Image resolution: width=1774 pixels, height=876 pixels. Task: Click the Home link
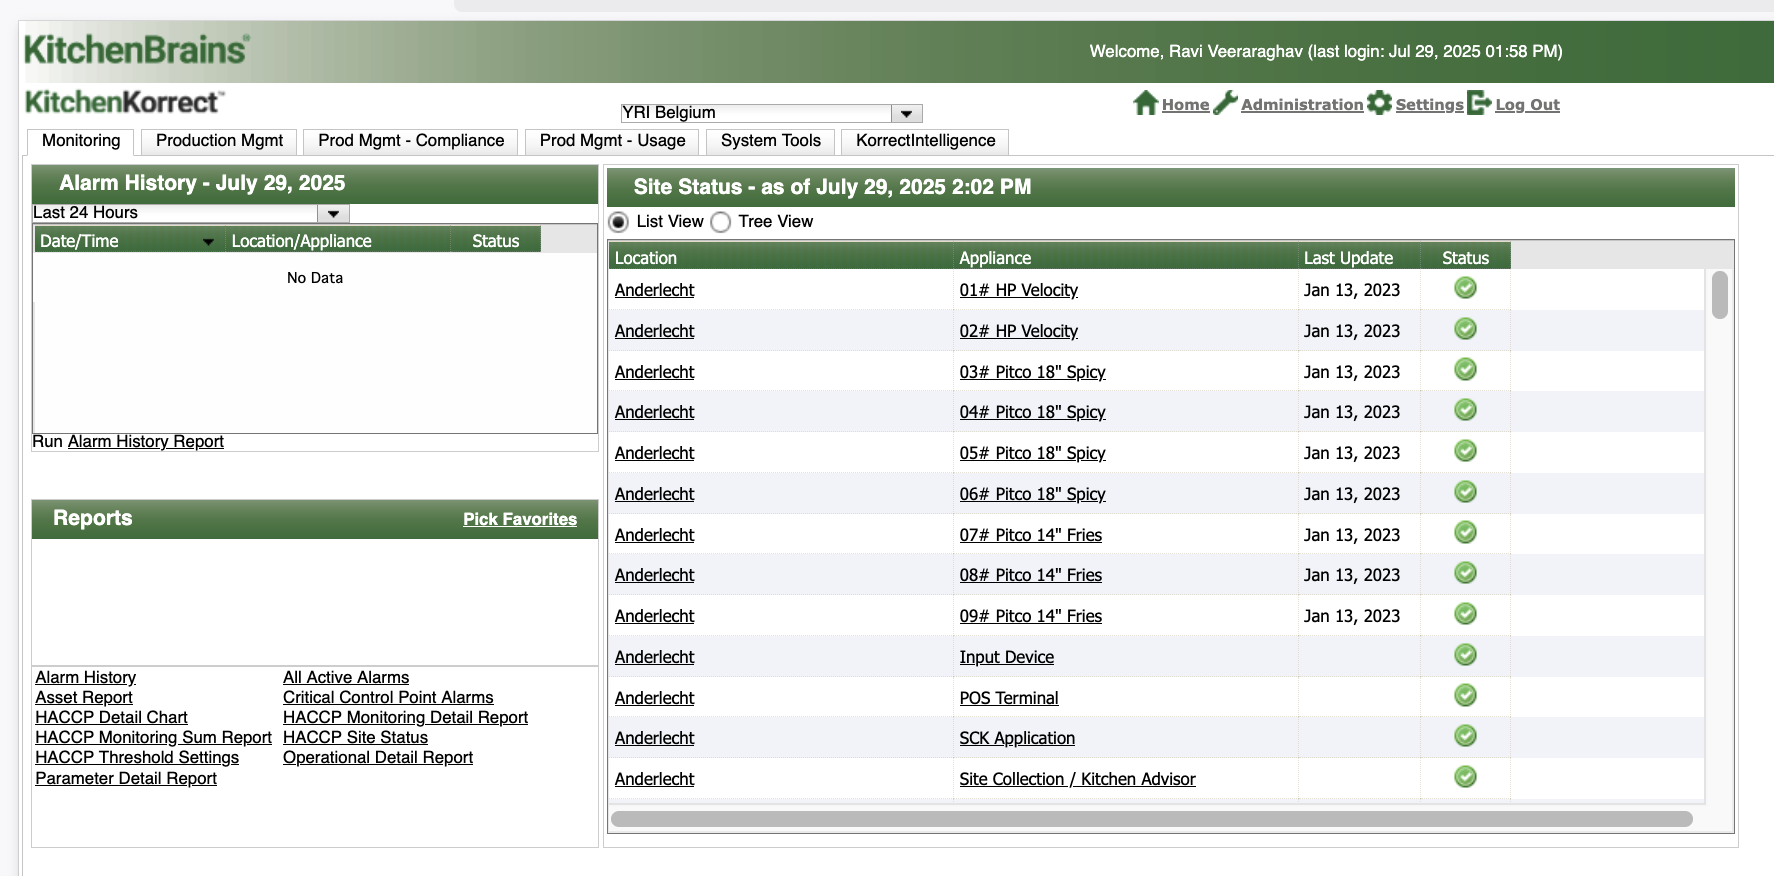pos(1186,105)
